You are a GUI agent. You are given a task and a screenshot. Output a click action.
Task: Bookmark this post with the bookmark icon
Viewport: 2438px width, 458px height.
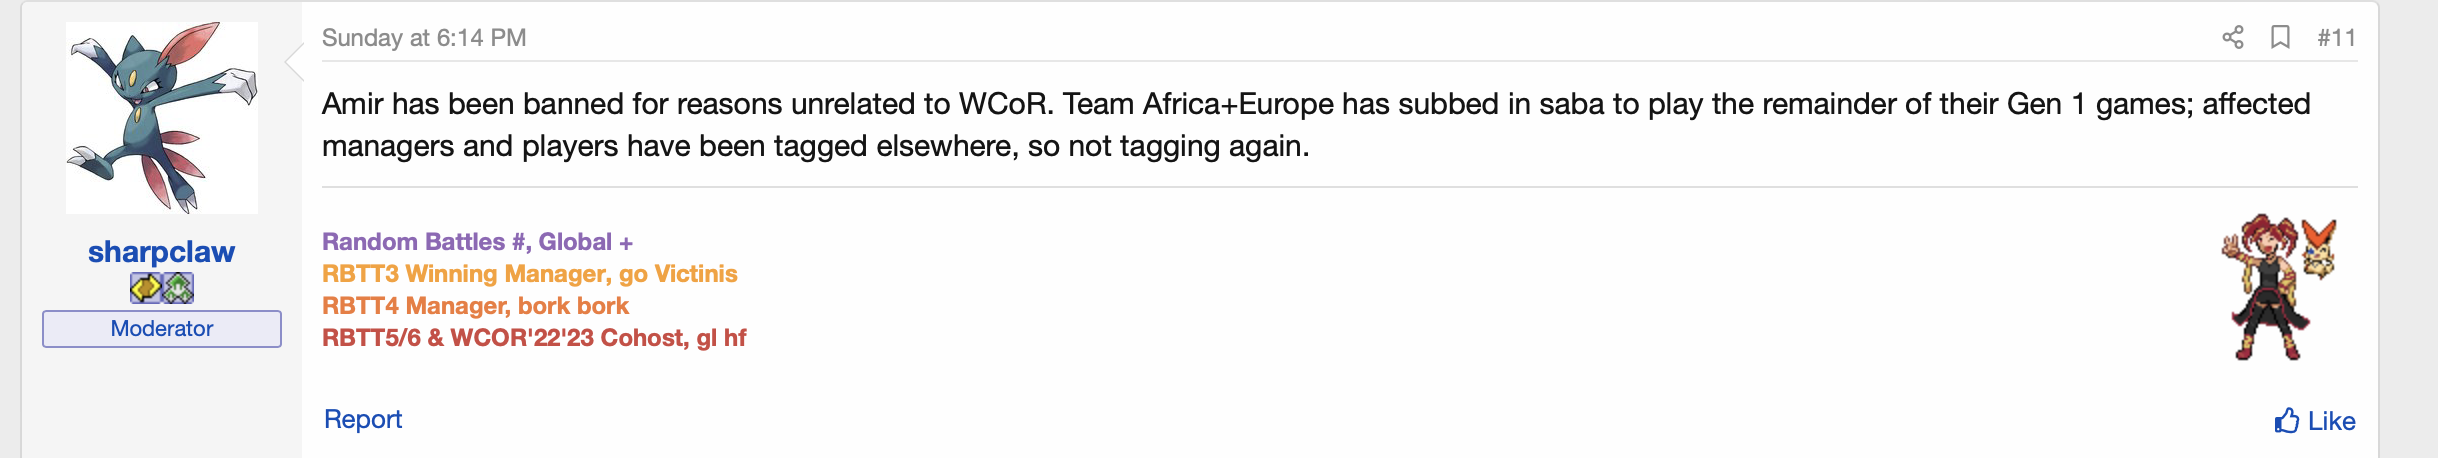click(x=2280, y=38)
